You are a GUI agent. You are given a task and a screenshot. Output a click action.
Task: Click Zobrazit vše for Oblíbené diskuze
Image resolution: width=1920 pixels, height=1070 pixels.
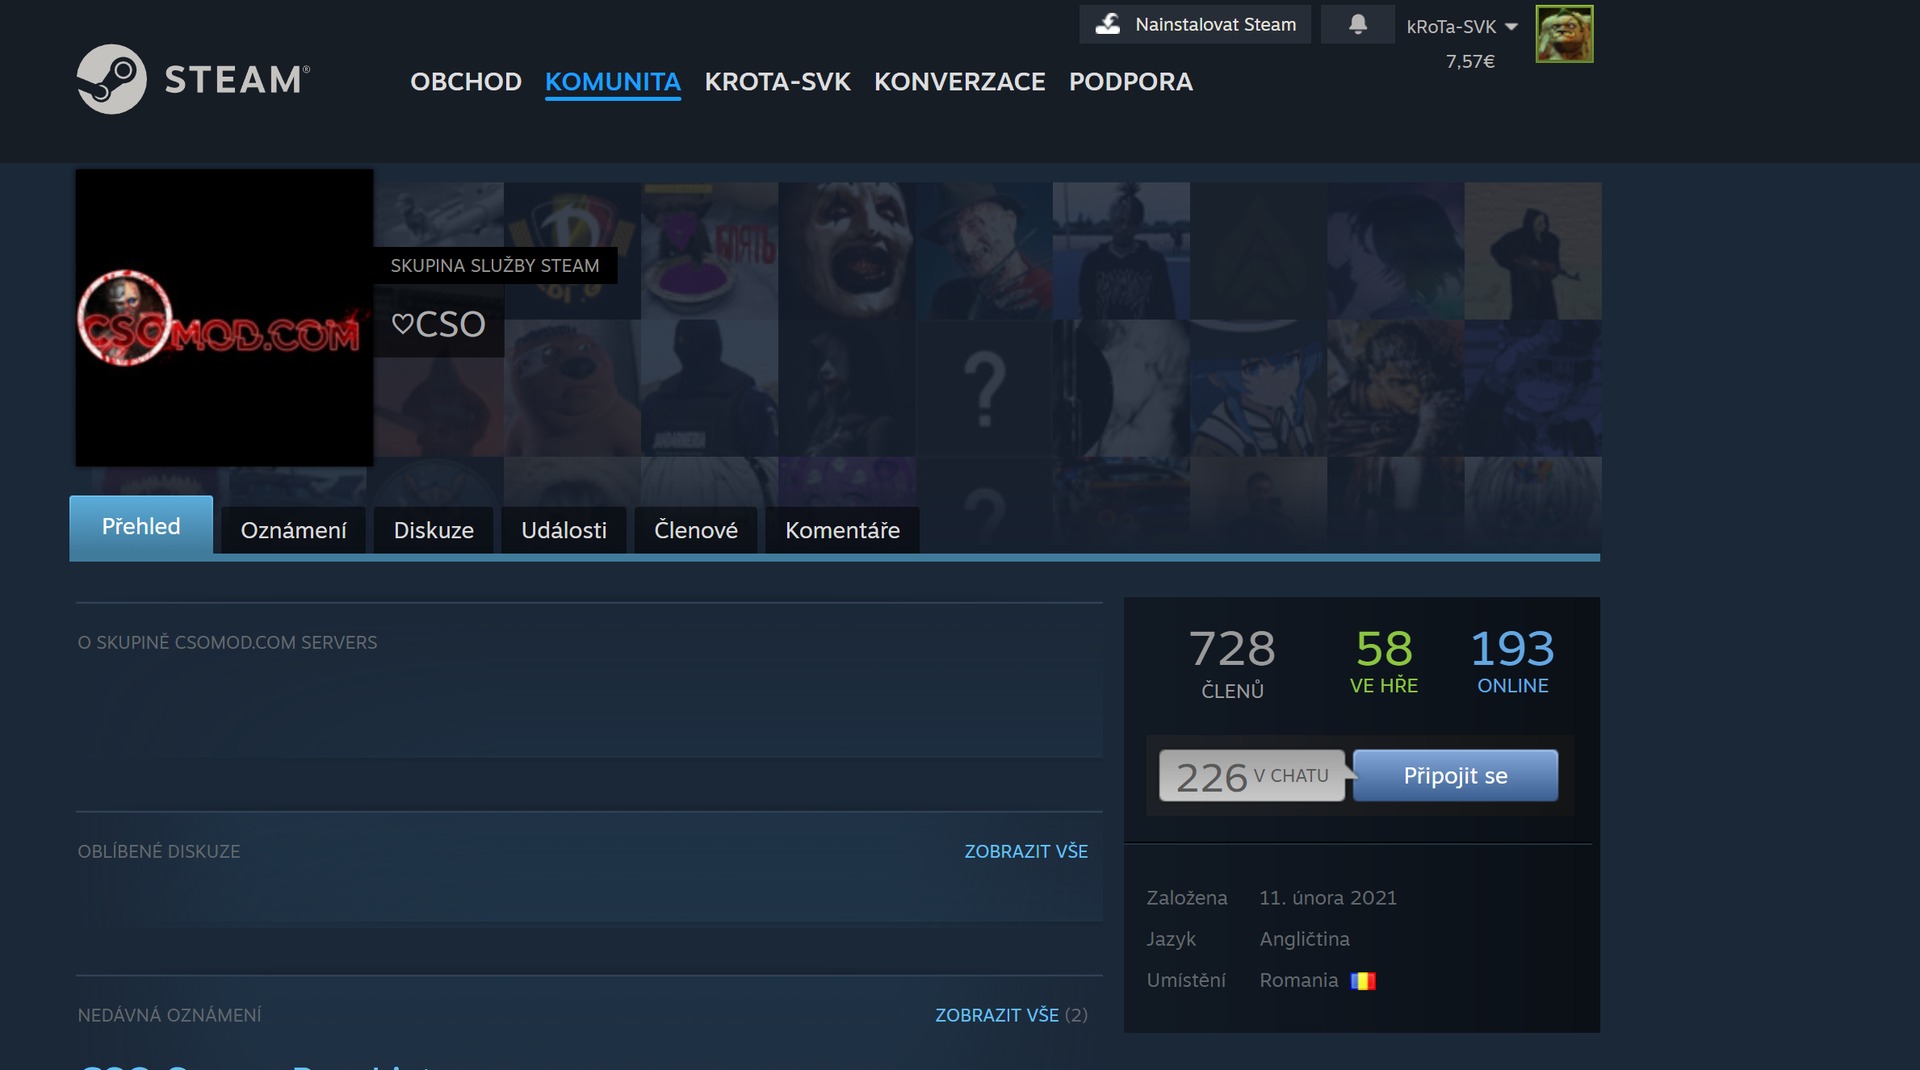(1025, 851)
